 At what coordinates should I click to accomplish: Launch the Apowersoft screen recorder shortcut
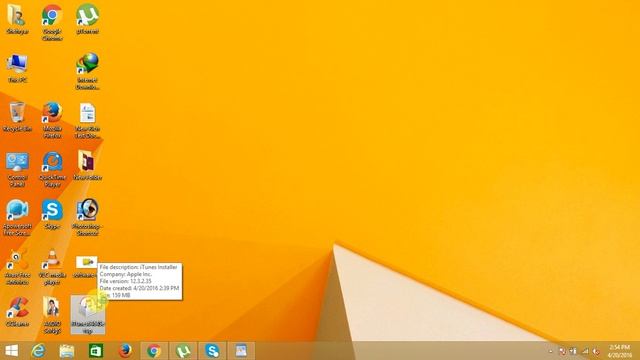coord(17,218)
